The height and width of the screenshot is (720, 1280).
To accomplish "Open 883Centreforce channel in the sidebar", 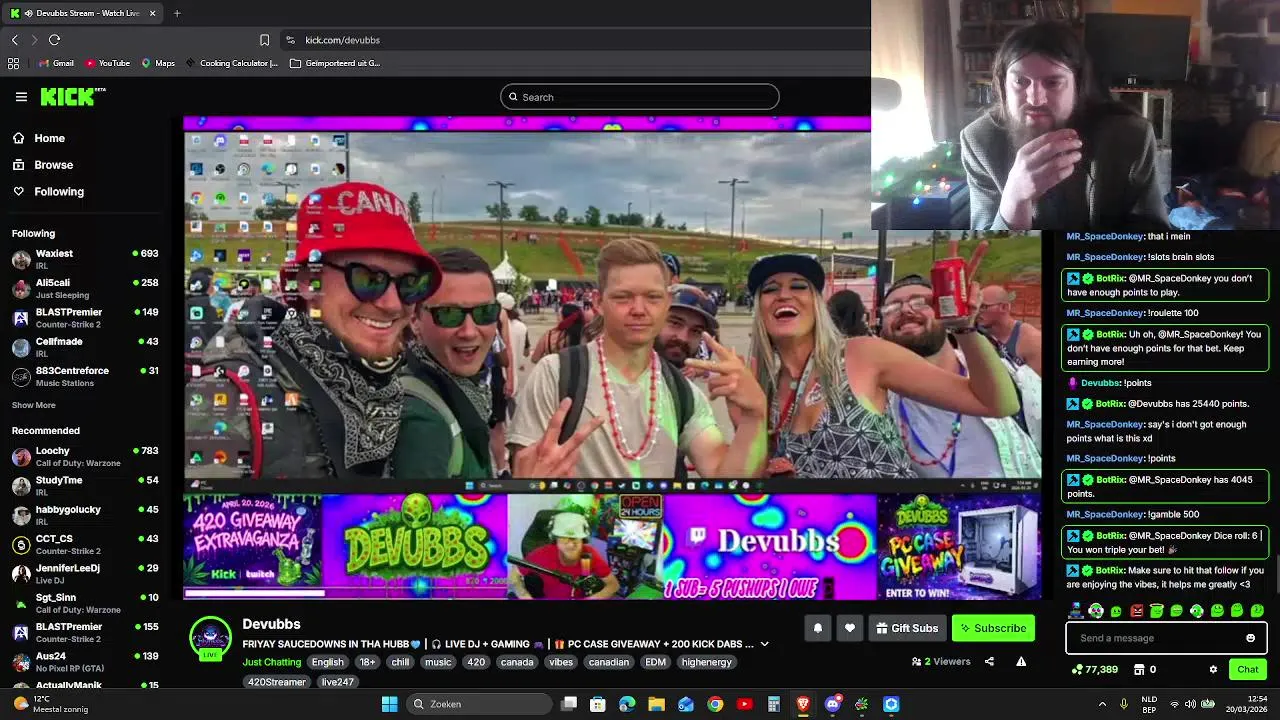I will click(85, 376).
